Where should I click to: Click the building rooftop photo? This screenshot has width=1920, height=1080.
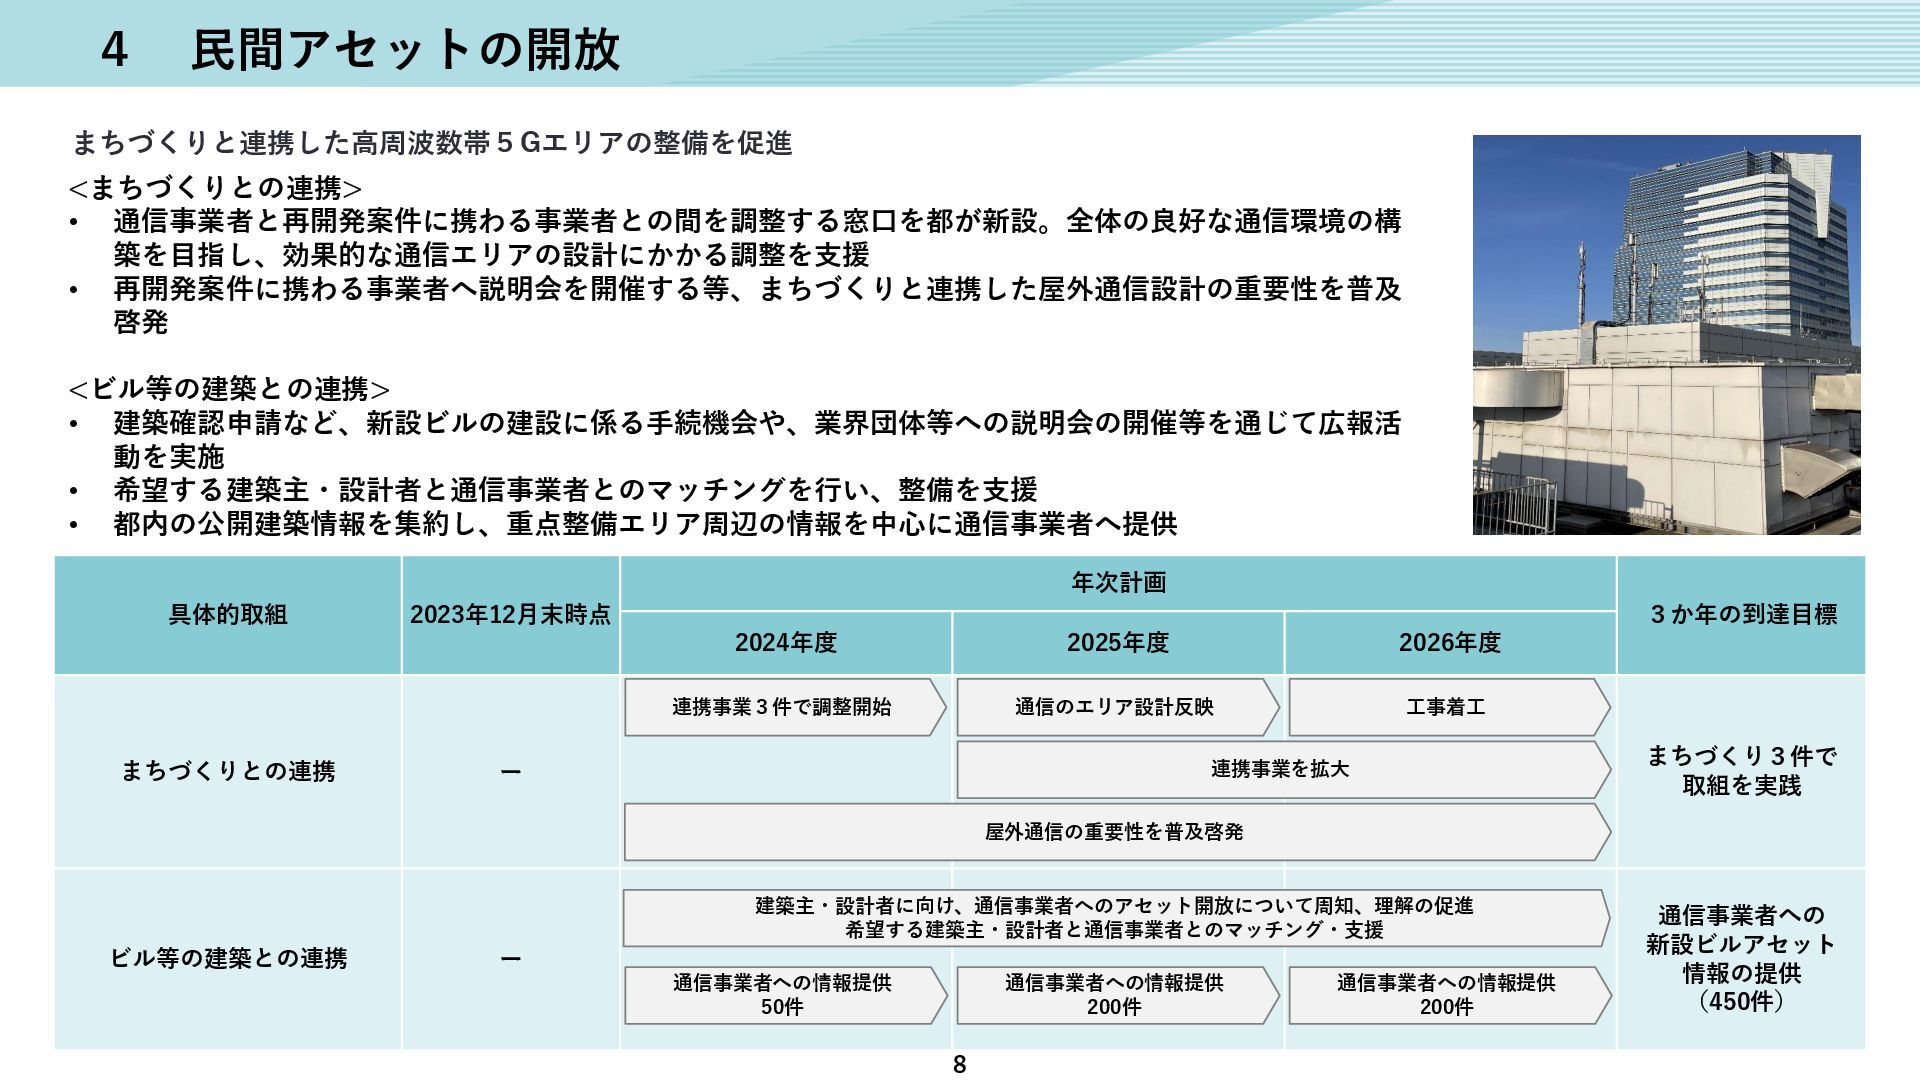click(x=1666, y=334)
